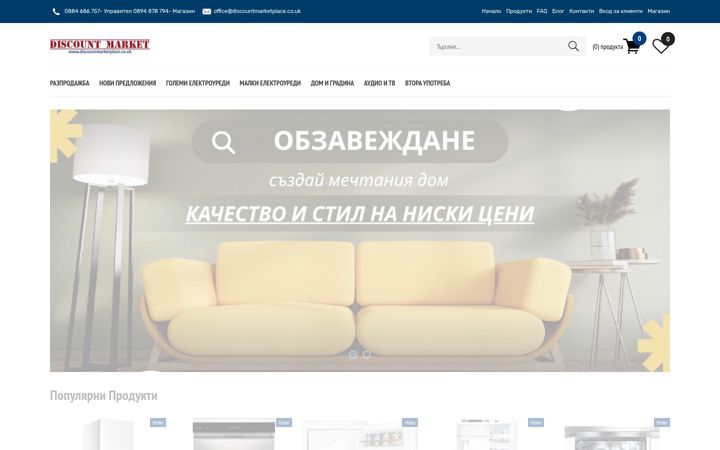Click КАЧЕСТВО И СТИЛ НА НИСКИ ЦЕНИ link
The width and height of the screenshot is (720, 450).
pyautogui.click(x=360, y=214)
